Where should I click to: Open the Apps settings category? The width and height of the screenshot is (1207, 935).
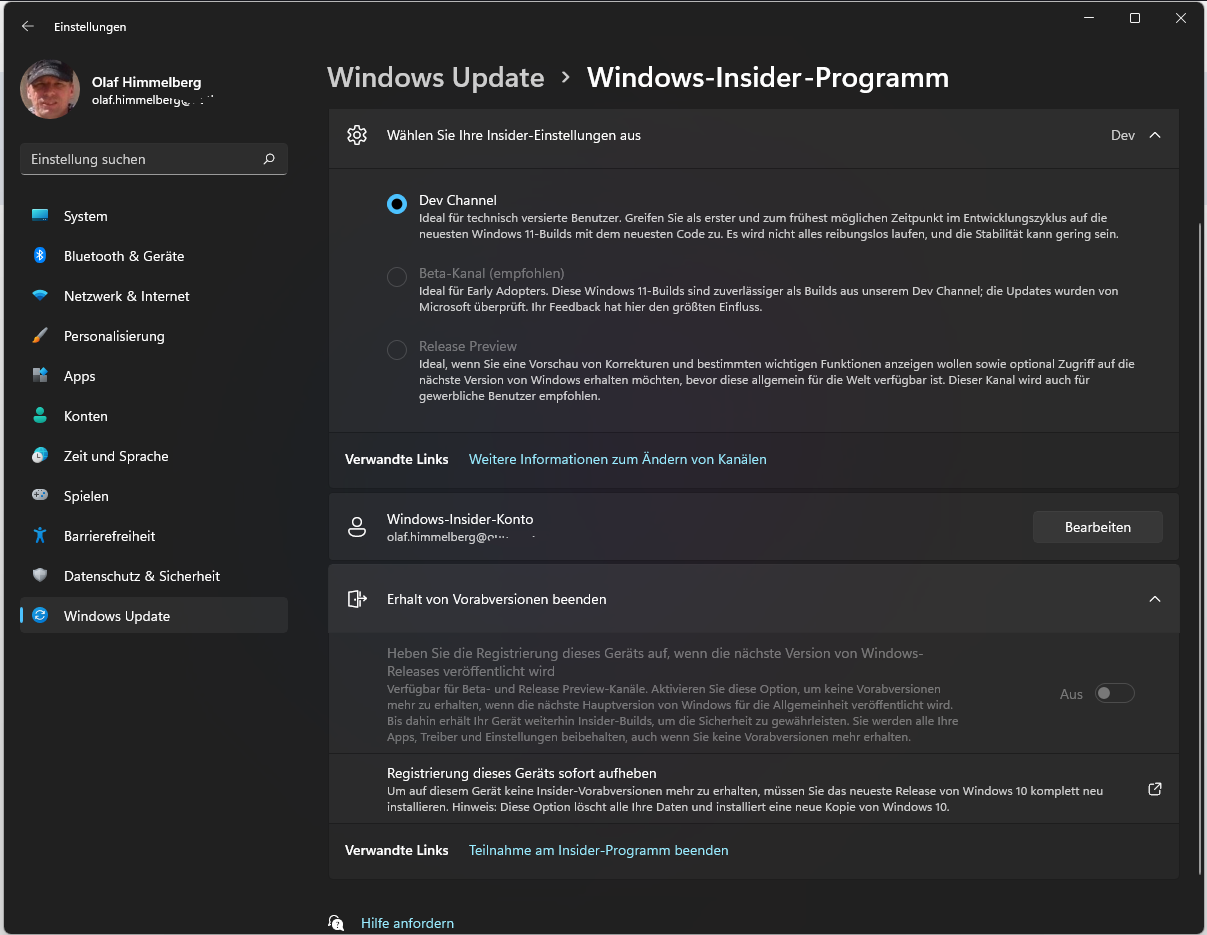click(79, 376)
